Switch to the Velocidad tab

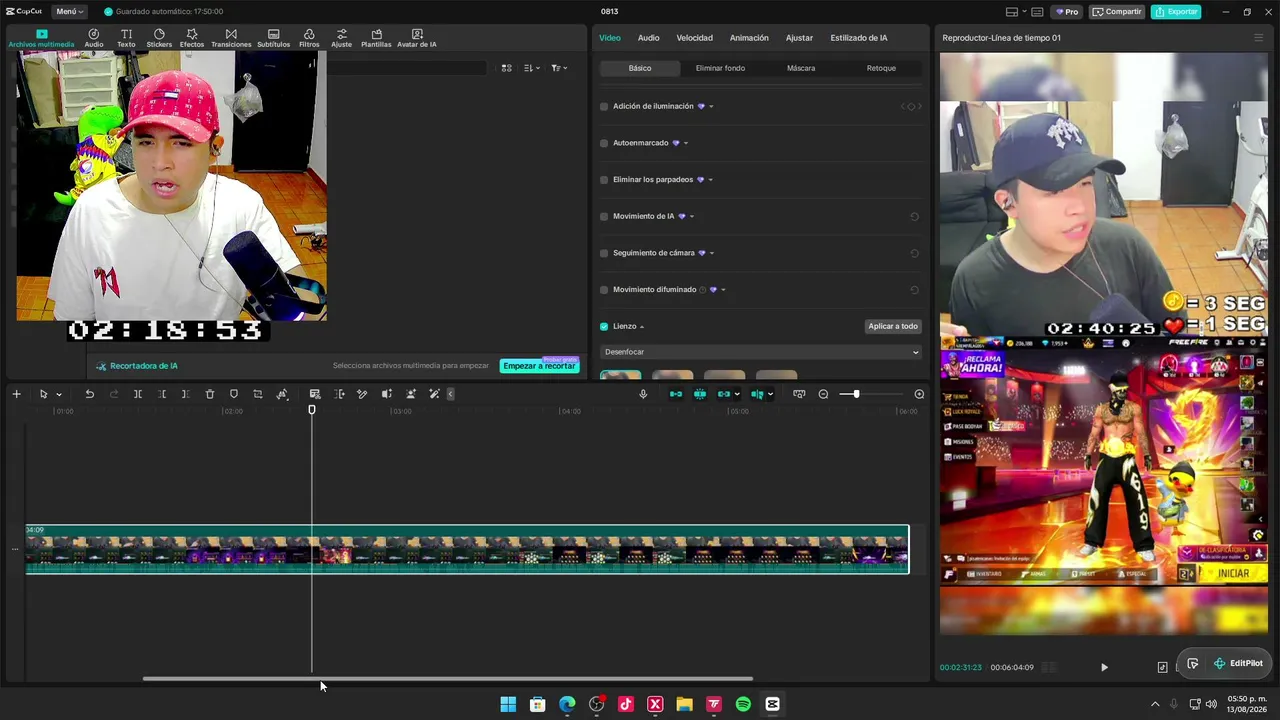coord(694,38)
